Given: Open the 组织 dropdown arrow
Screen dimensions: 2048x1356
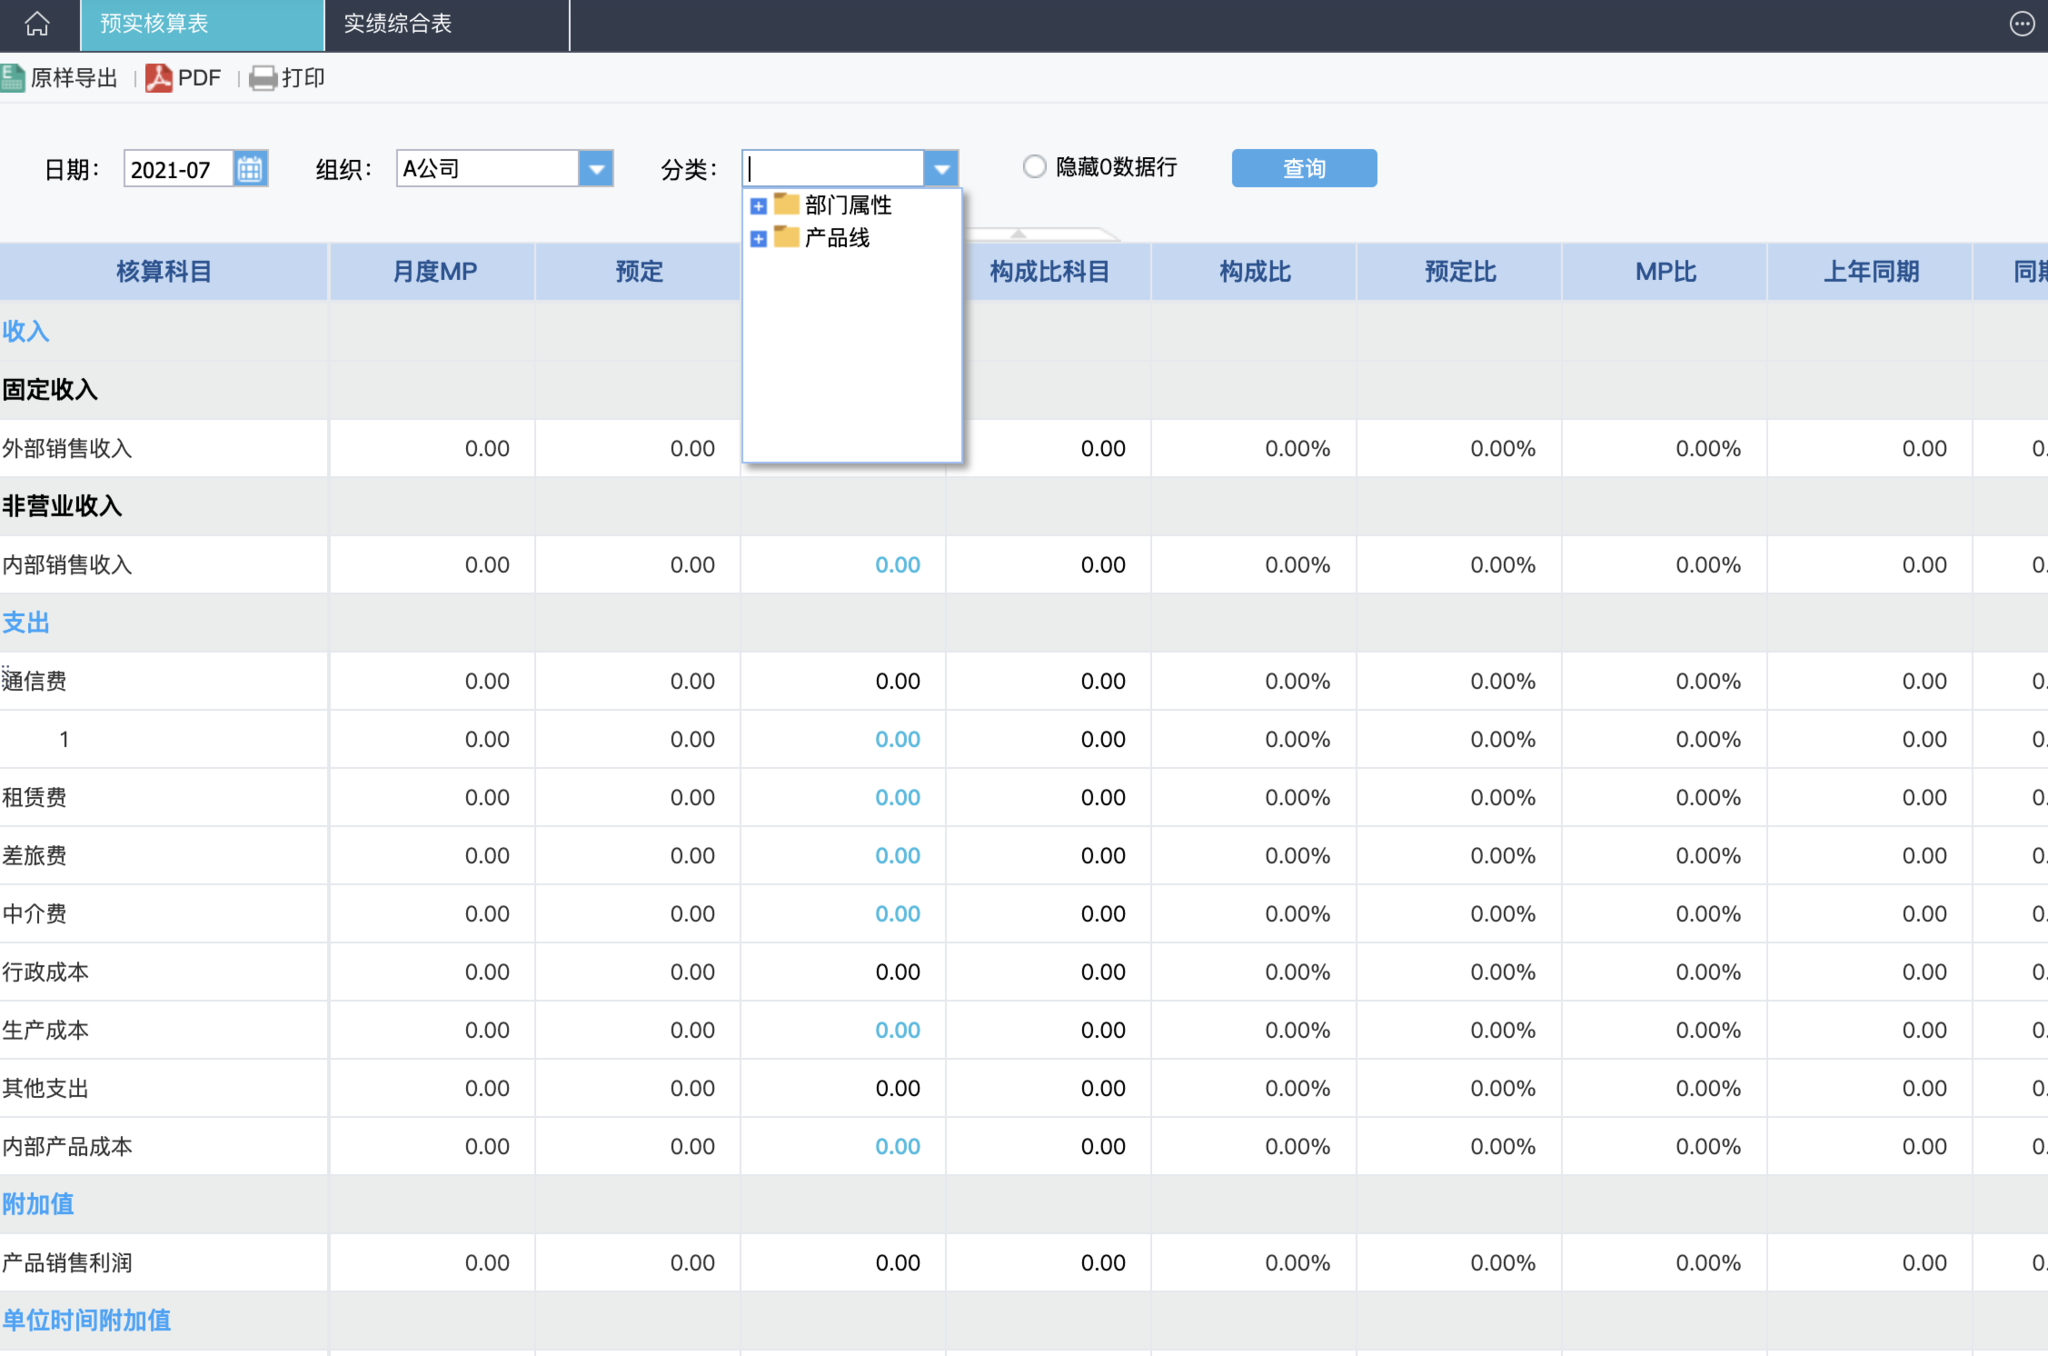Looking at the screenshot, I should point(596,169).
